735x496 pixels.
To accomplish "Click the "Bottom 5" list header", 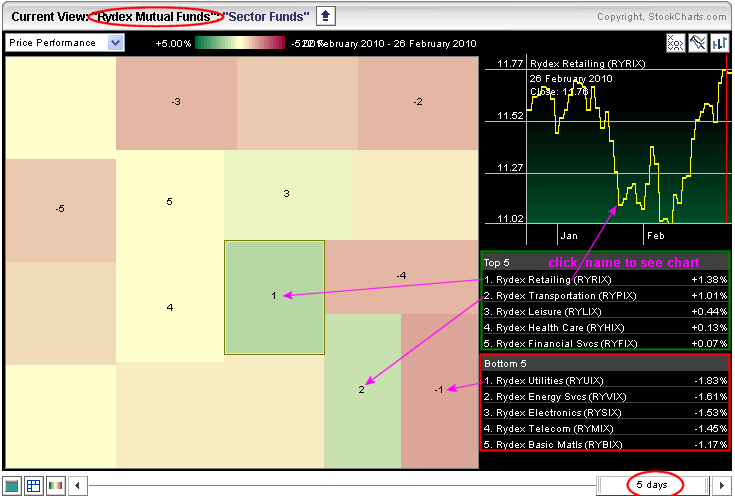I will 605,363.
